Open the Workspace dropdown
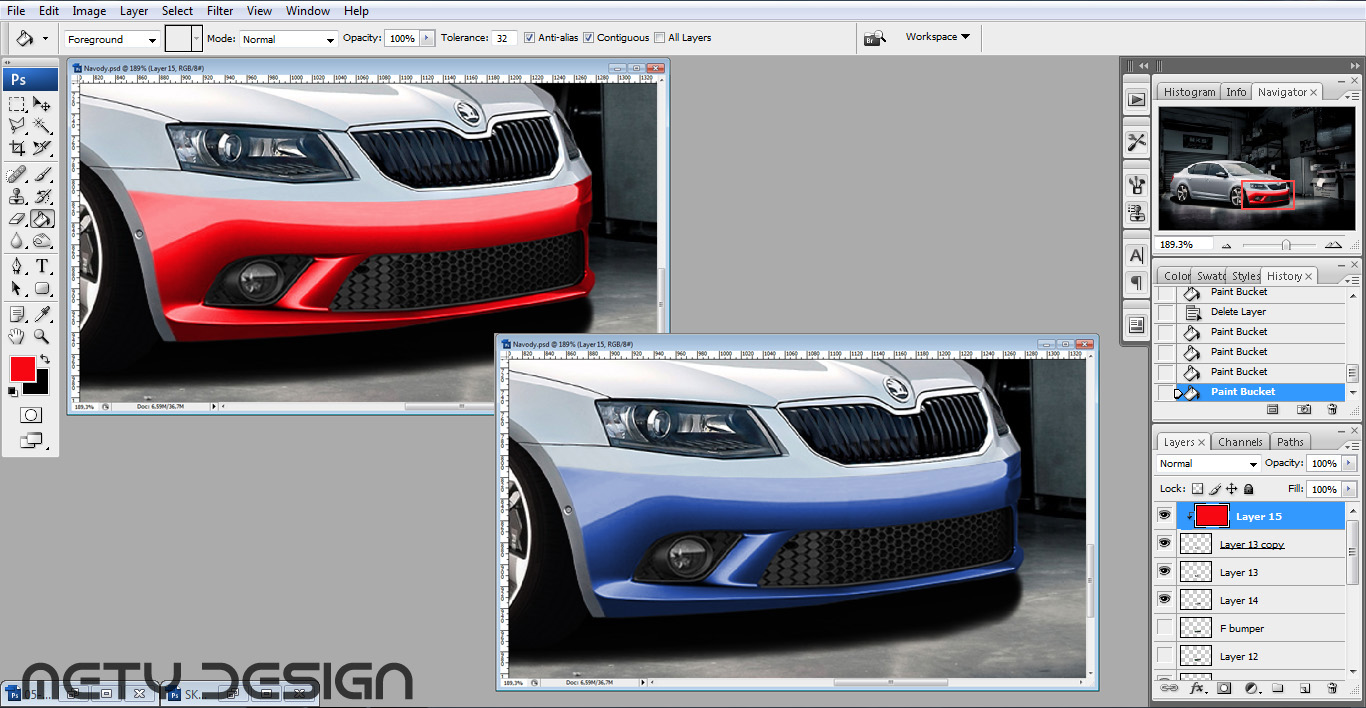 (x=937, y=37)
